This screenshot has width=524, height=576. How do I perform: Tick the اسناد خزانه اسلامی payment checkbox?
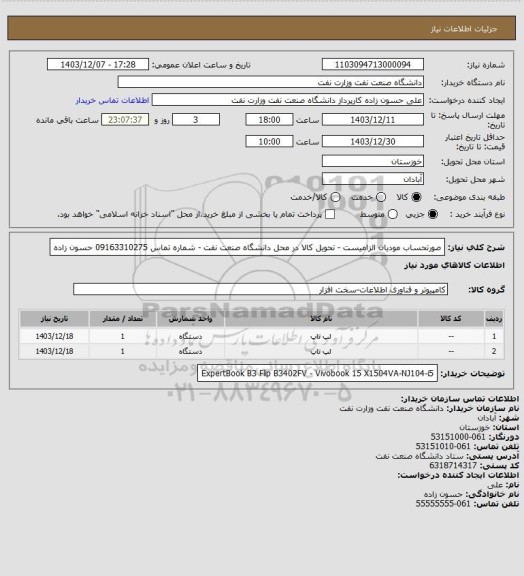tap(330, 214)
